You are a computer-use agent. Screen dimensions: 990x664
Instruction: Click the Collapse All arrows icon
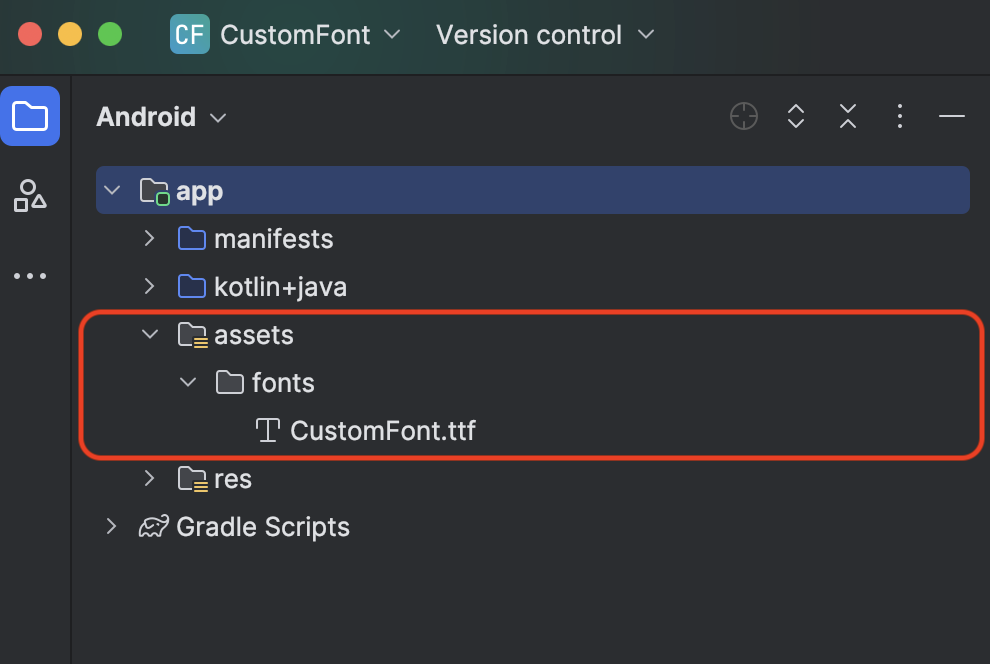coord(848,116)
